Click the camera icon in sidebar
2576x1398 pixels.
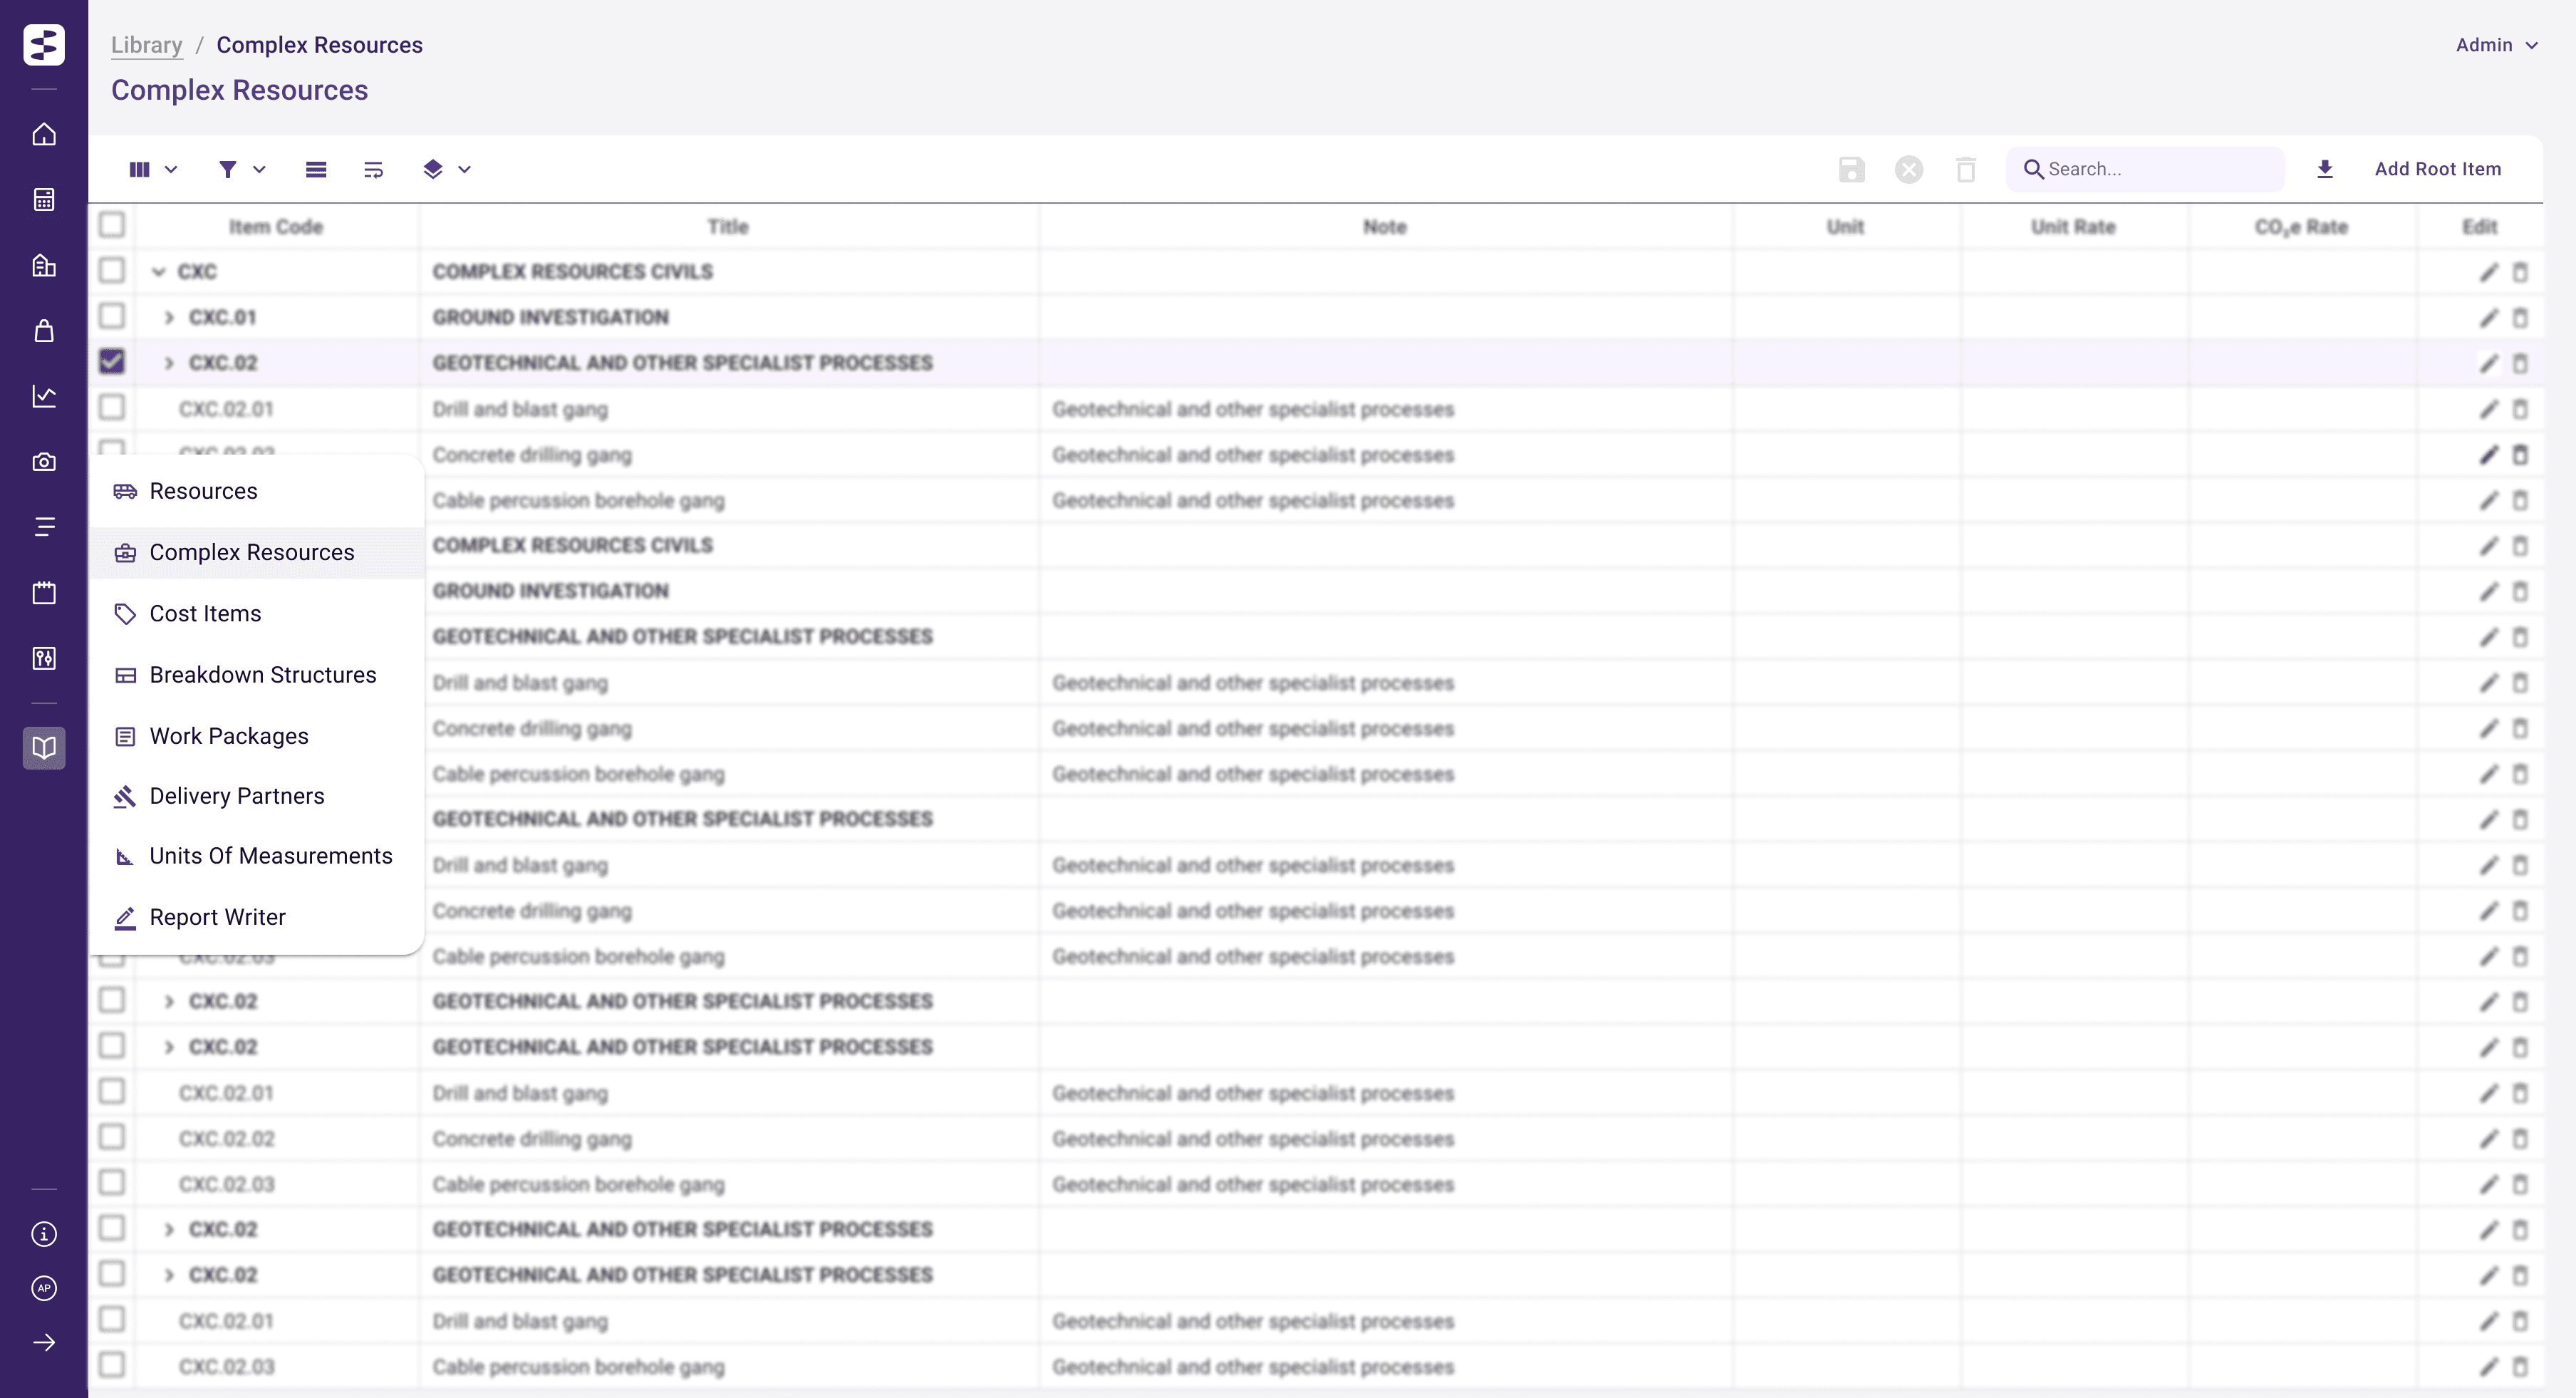[x=44, y=462]
